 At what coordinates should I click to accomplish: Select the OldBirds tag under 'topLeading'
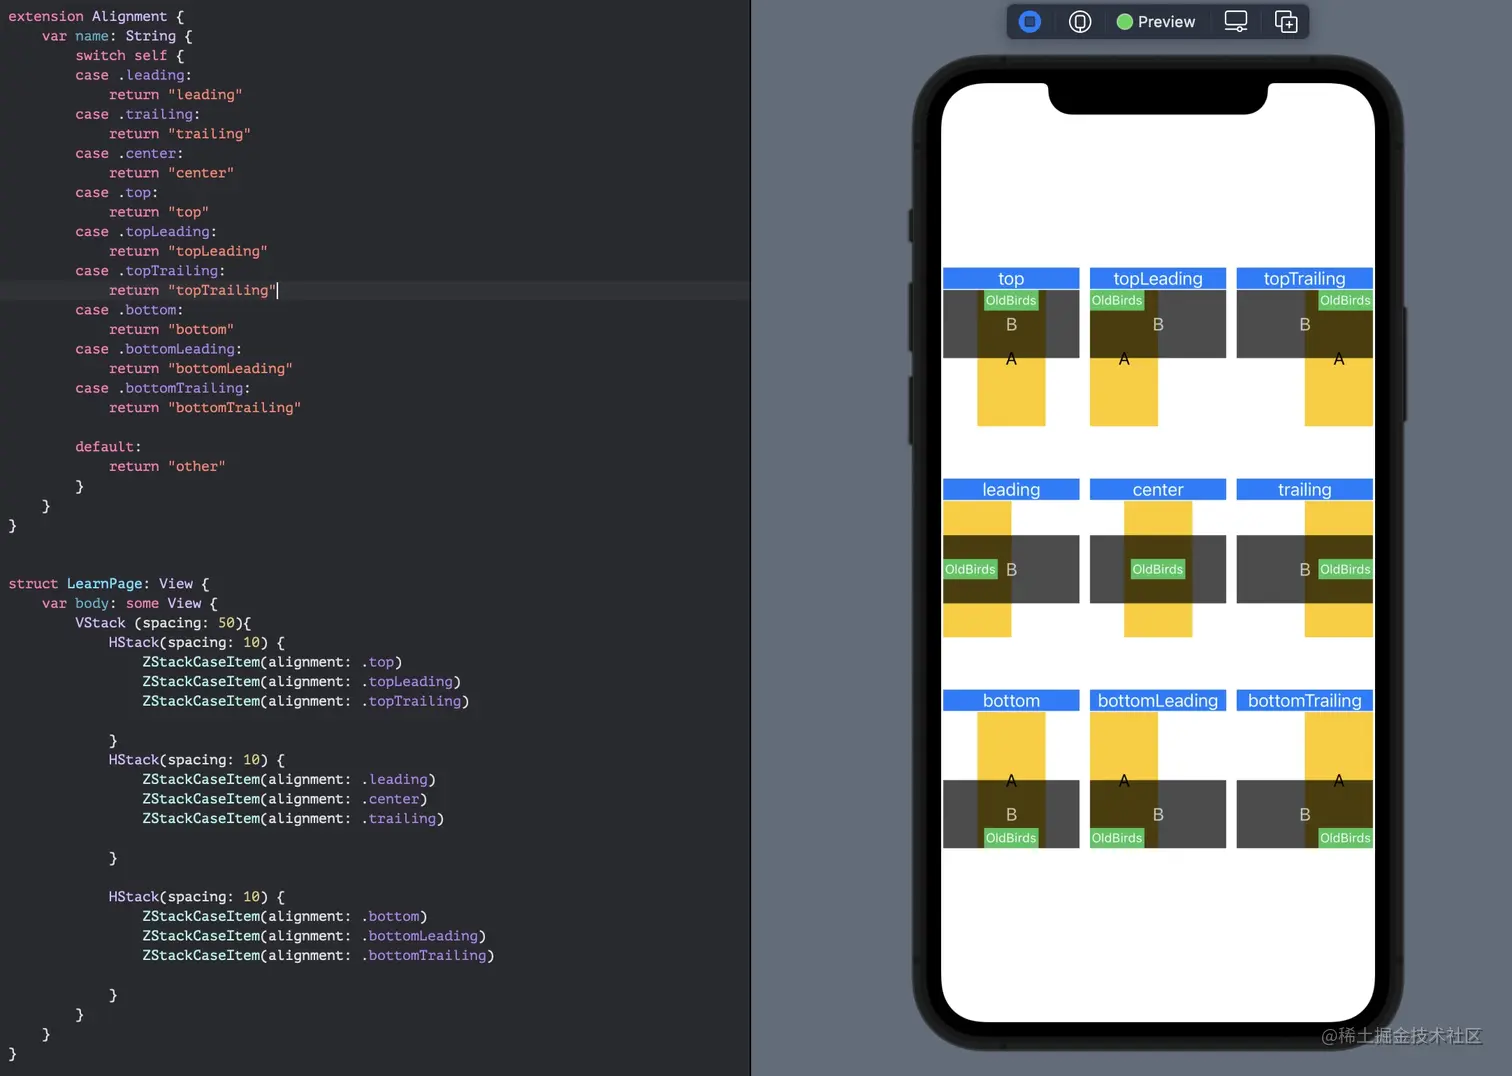[x=1117, y=300]
